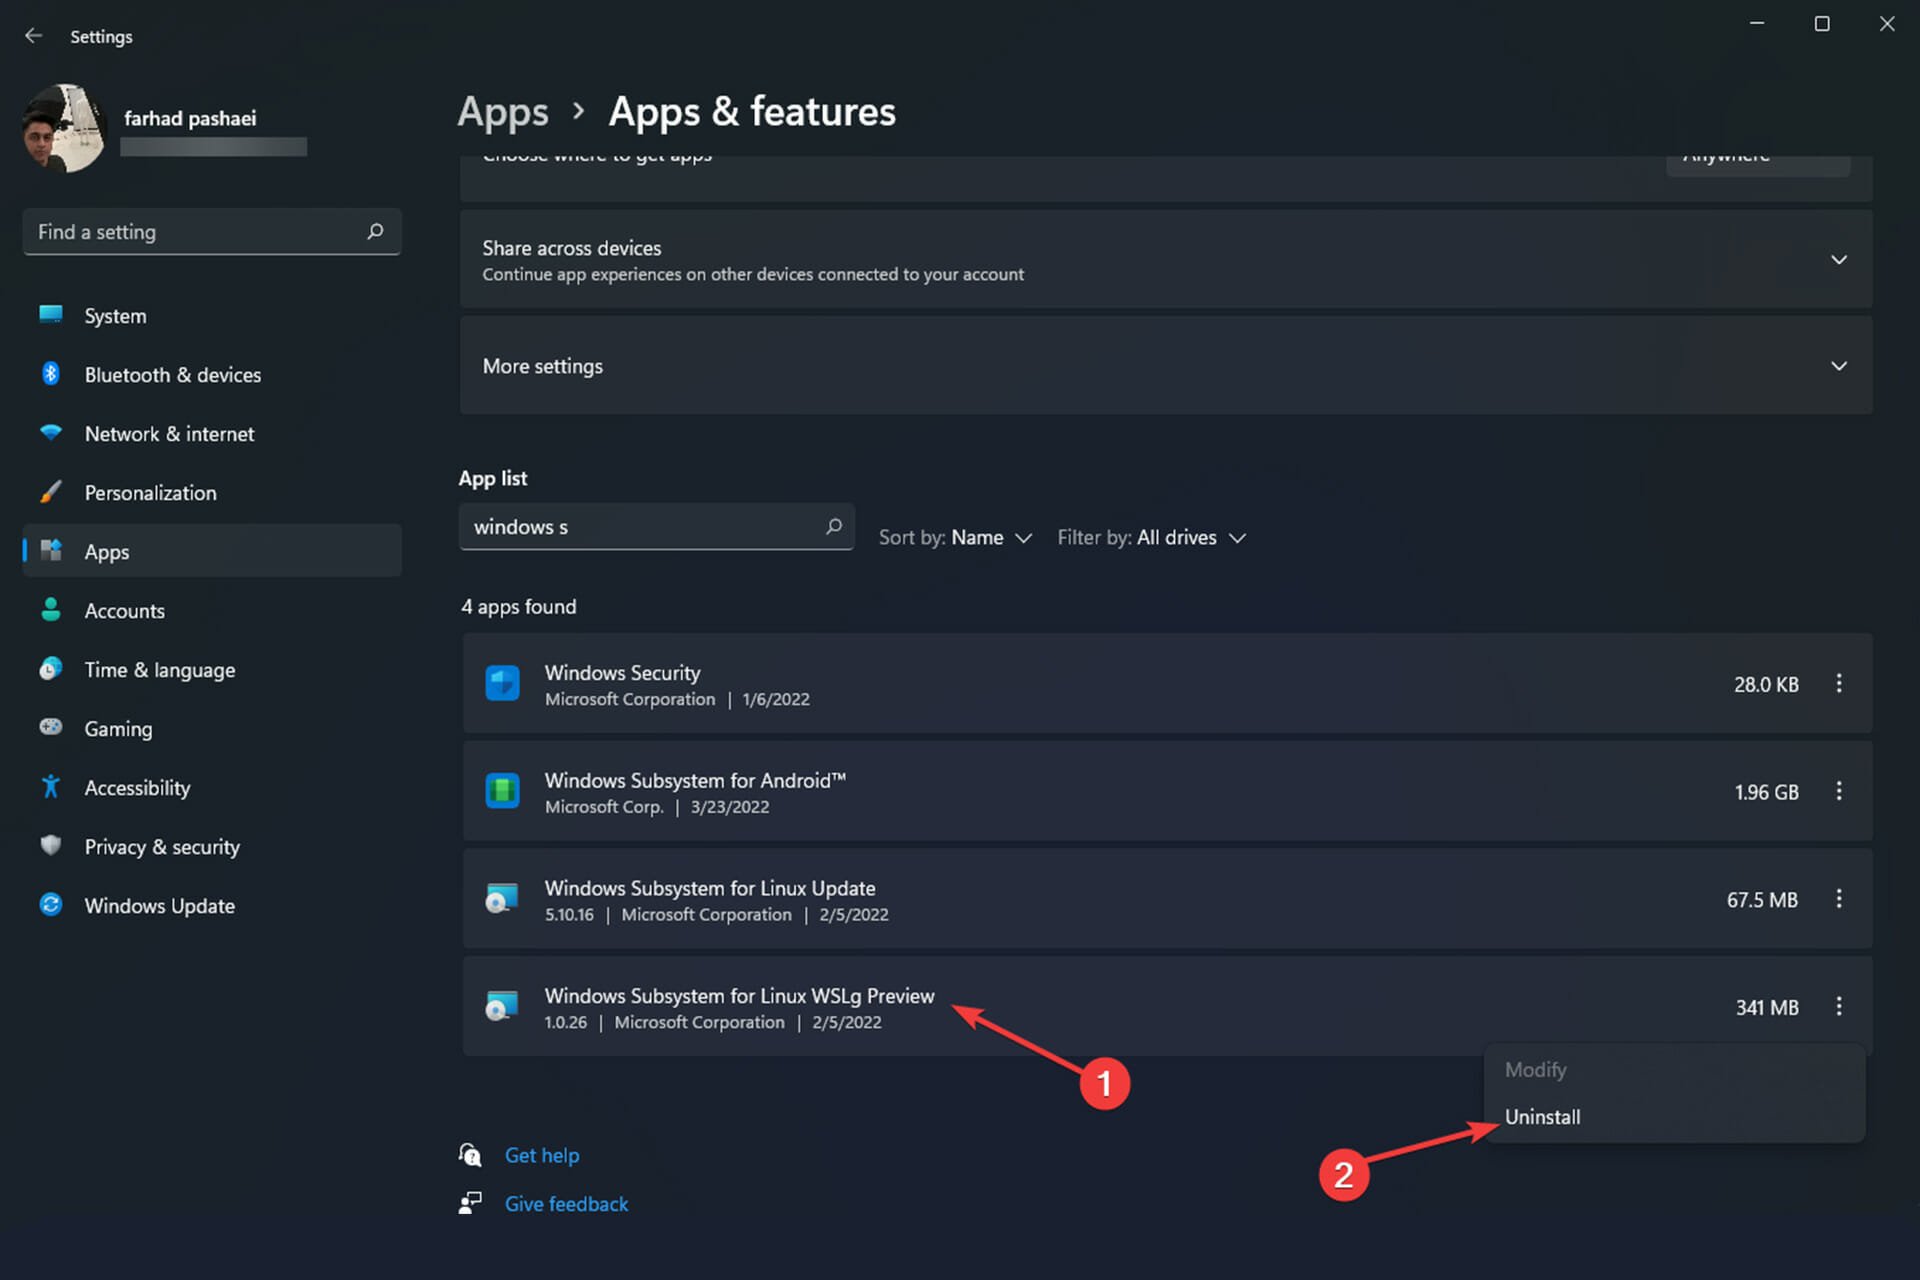The width and height of the screenshot is (1920, 1280).
Task: Select Windows Security app name
Action: (622, 673)
